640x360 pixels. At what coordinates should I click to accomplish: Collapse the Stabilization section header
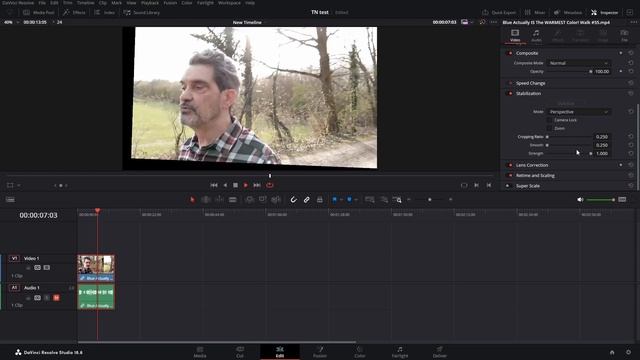[x=528, y=93]
